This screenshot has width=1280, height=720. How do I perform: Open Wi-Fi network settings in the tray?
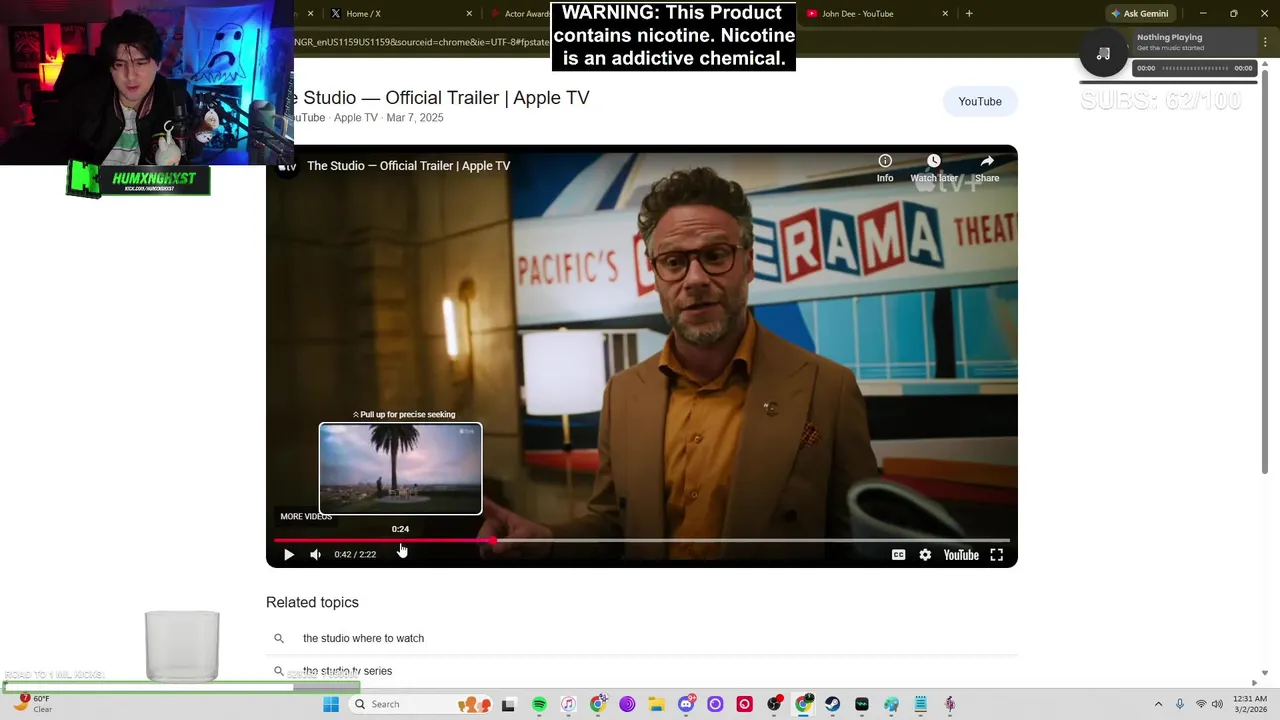pos(1201,704)
